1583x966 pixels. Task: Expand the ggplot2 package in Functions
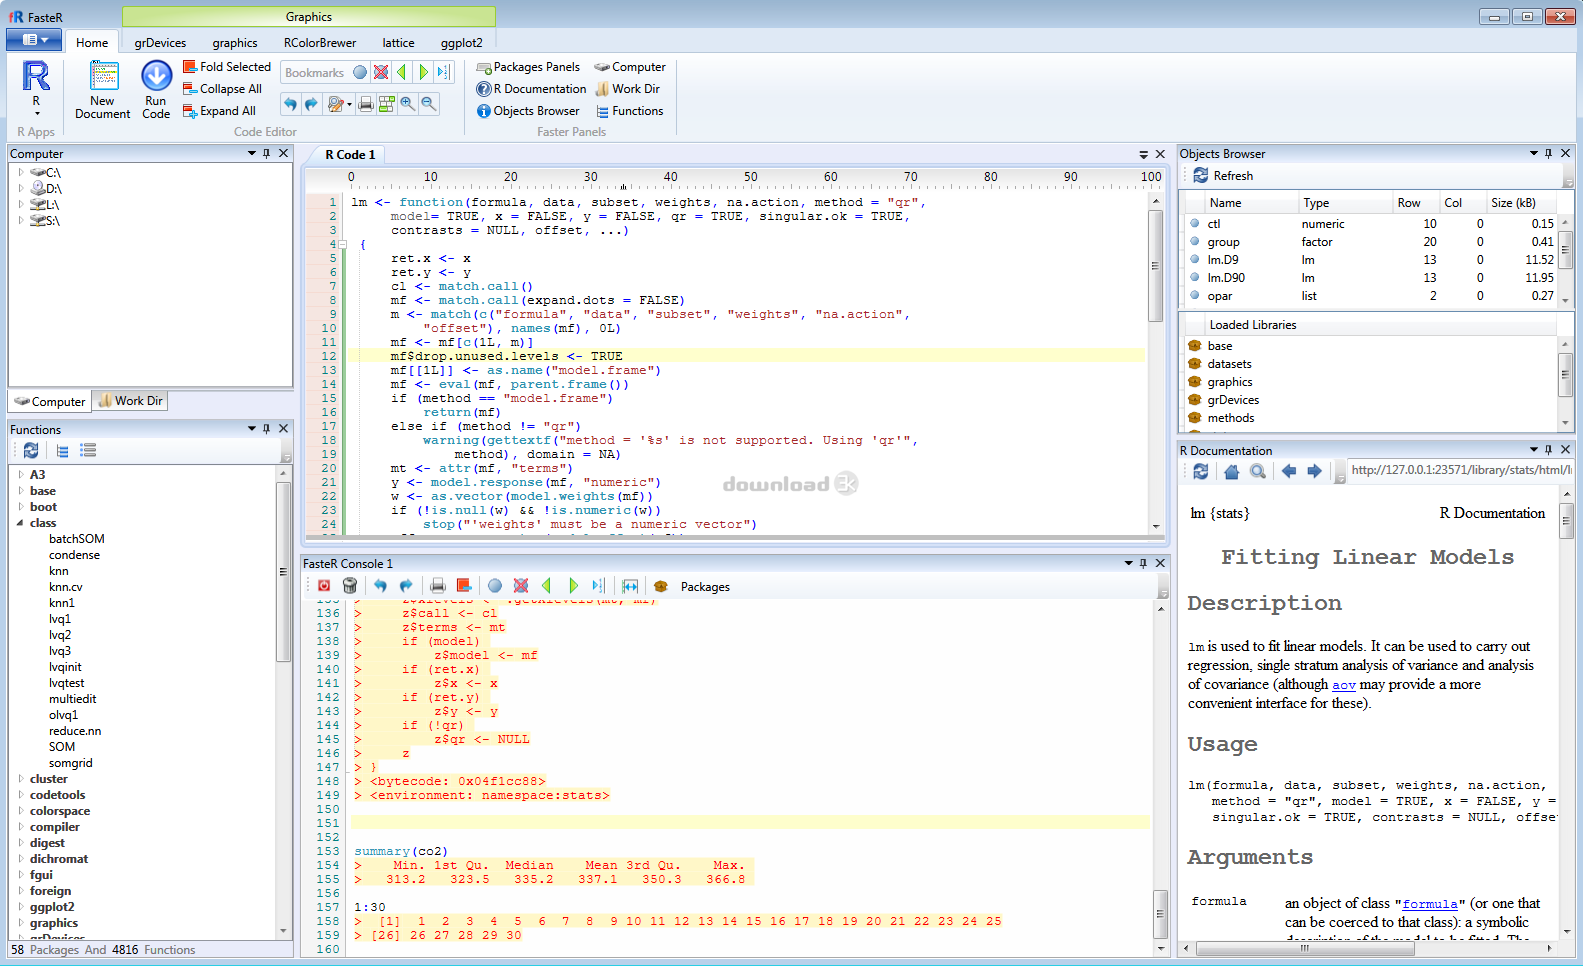click(x=21, y=907)
